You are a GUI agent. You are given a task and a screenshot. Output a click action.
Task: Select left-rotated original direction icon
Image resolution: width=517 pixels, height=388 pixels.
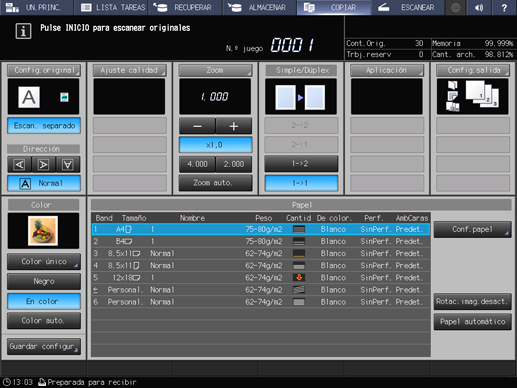[20, 164]
